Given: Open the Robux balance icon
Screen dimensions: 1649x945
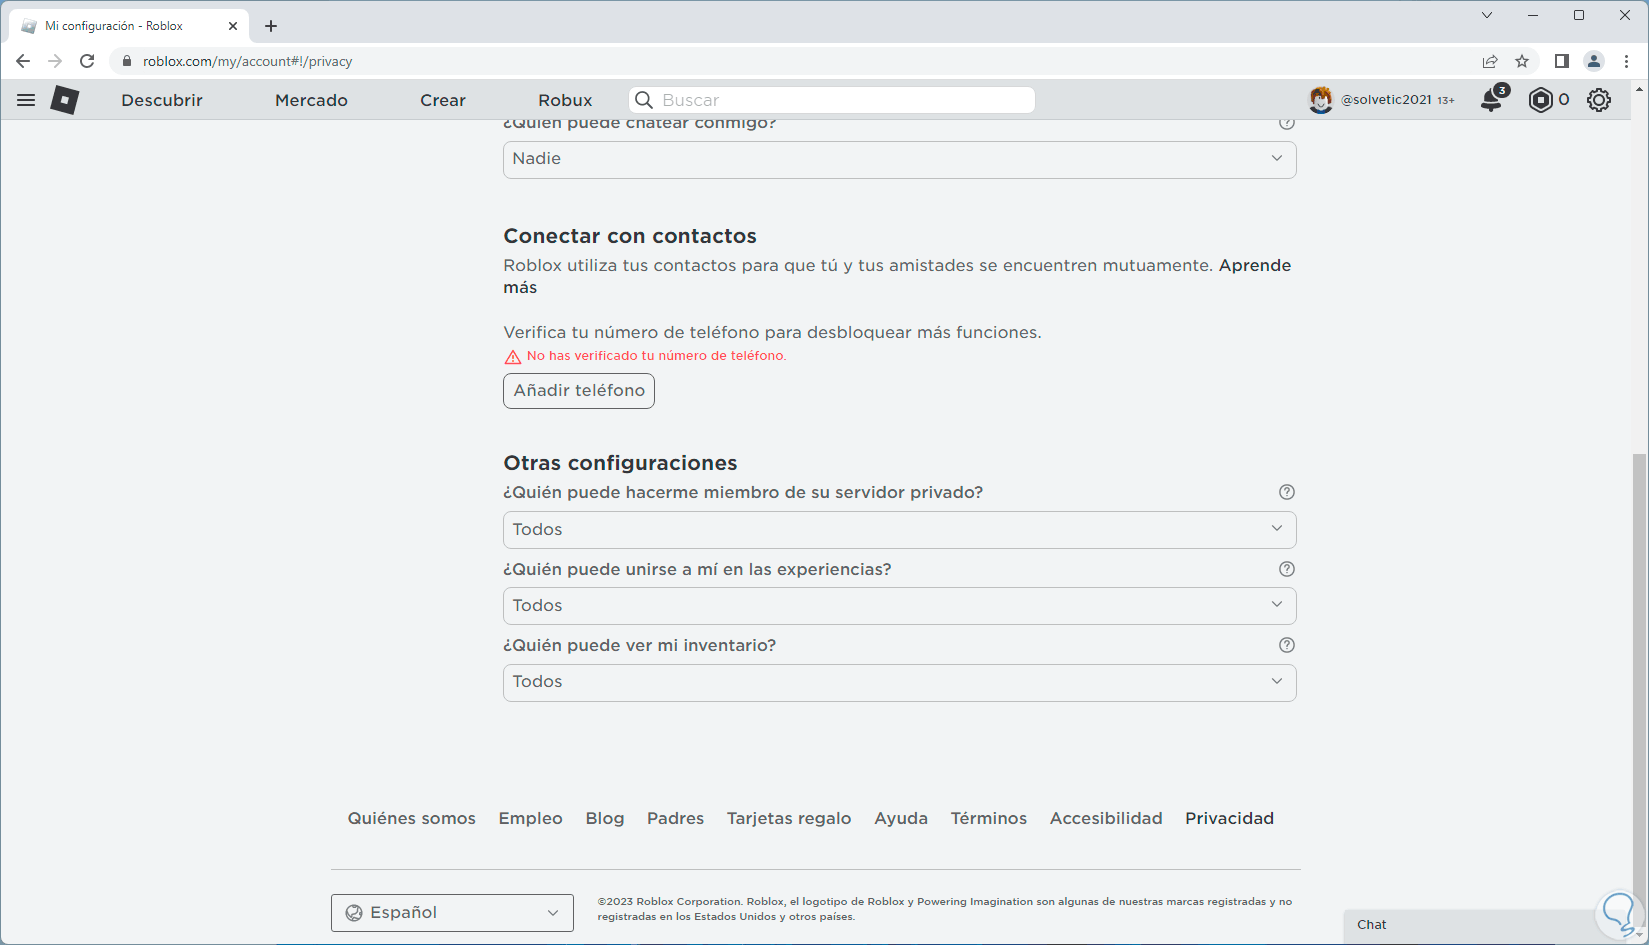Looking at the screenshot, I should click(1541, 100).
